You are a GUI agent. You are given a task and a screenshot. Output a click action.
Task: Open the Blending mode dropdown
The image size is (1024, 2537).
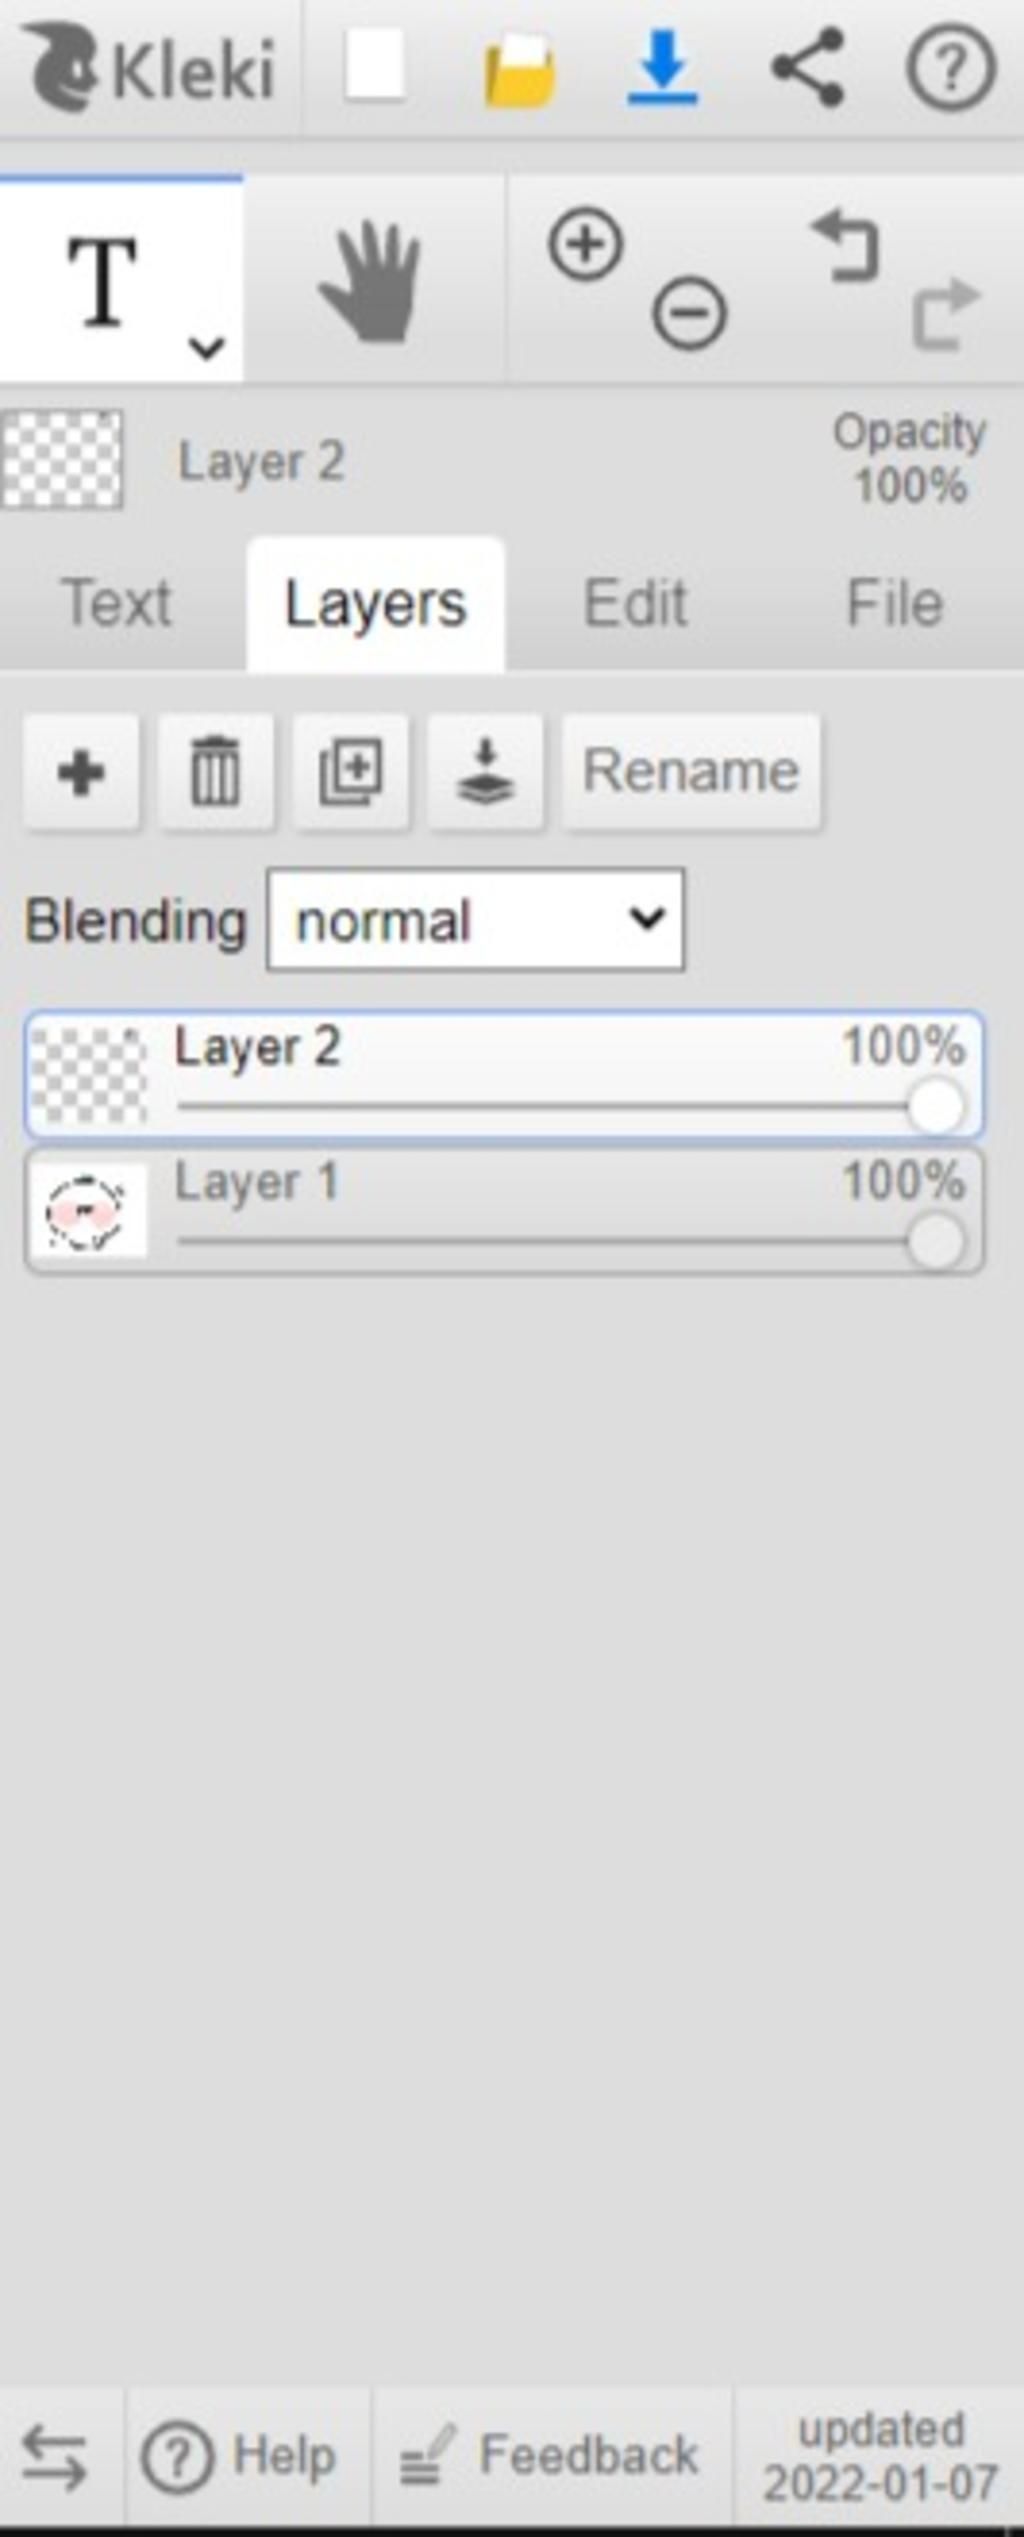476,920
